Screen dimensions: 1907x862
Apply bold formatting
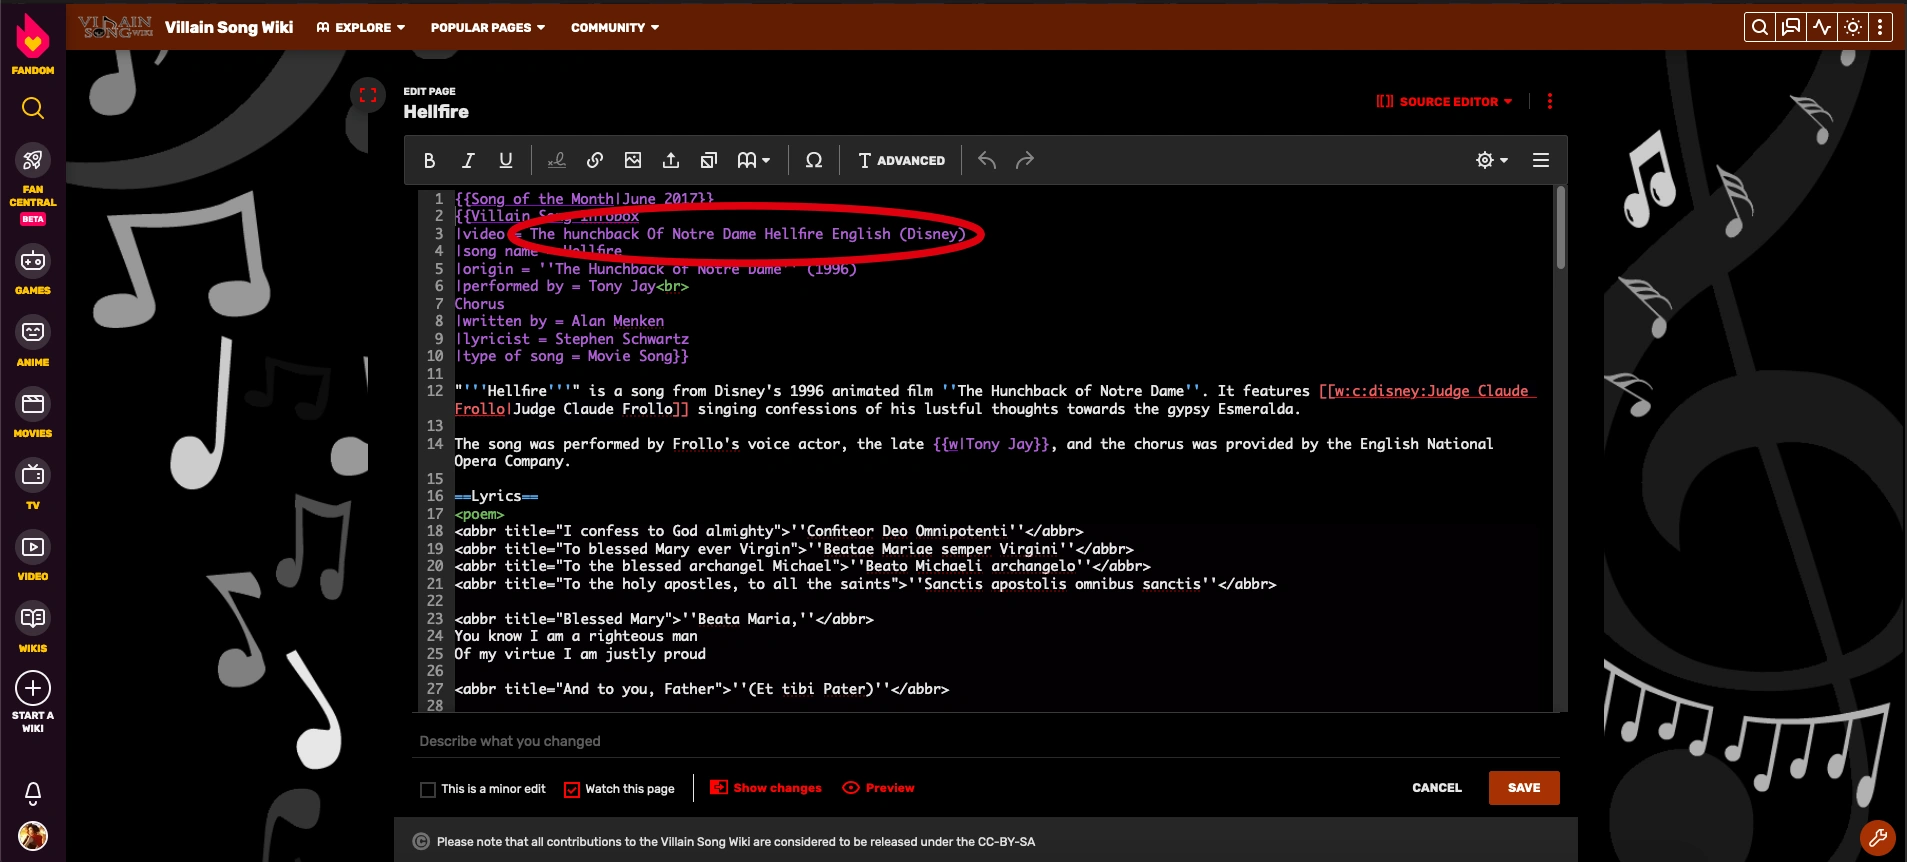tap(429, 160)
